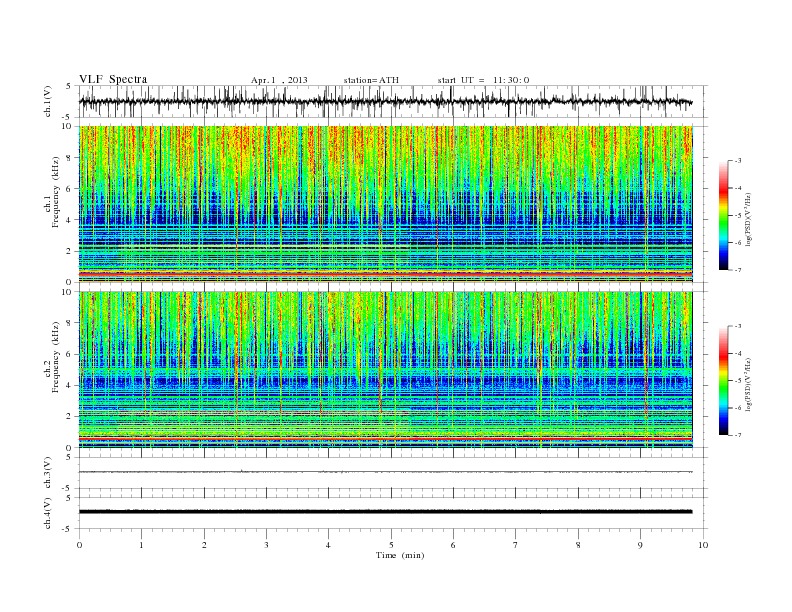
Task: Click the ch.1 spectrogram color scale bar
Action: pos(724,215)
